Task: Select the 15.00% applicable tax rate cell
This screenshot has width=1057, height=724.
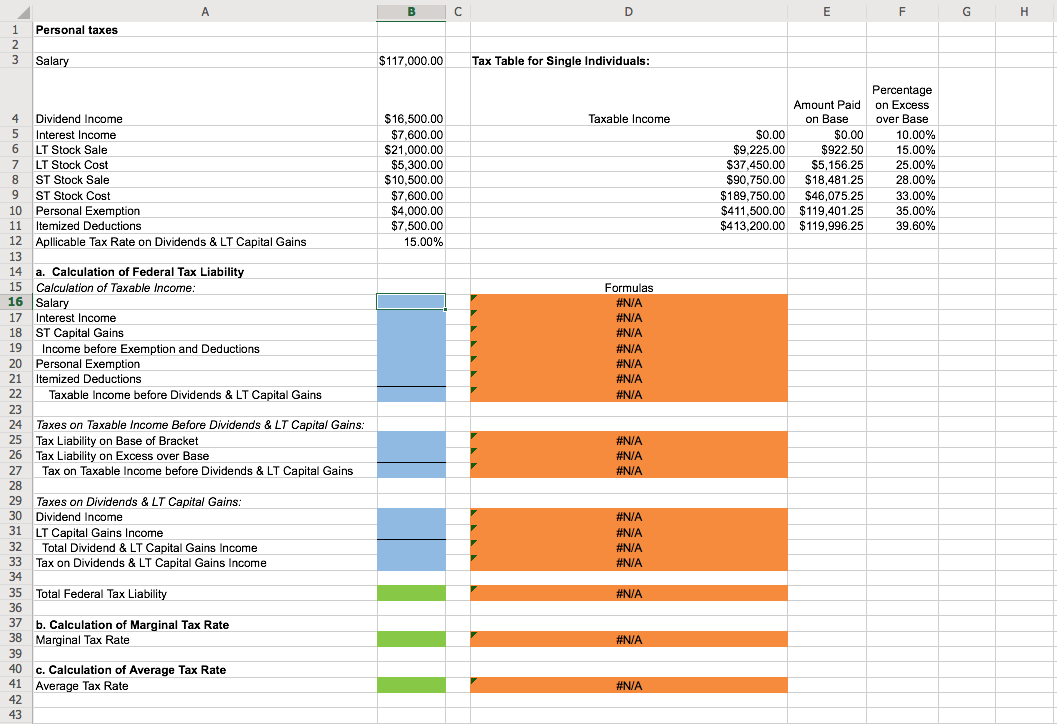Action: (x=411, y=241)
